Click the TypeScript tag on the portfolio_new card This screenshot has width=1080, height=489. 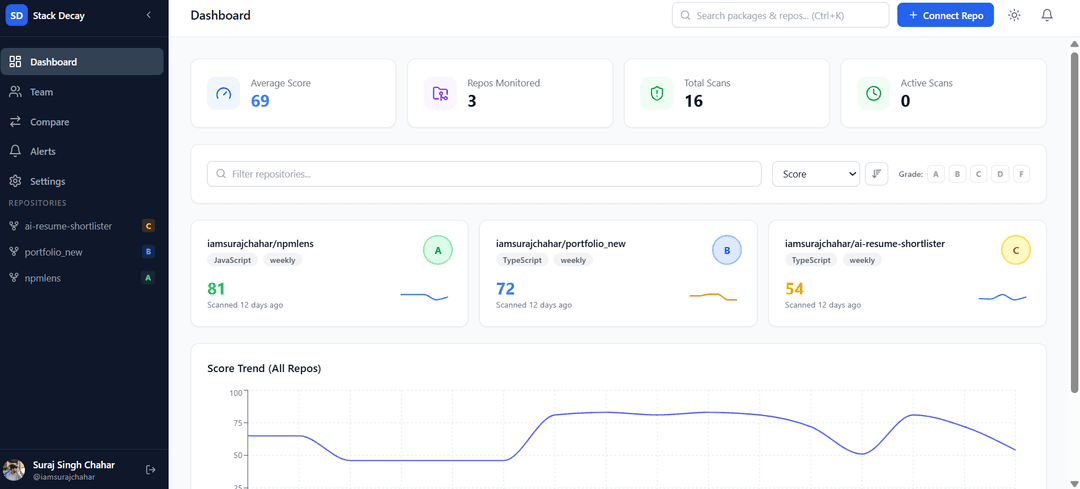(522, 260)
